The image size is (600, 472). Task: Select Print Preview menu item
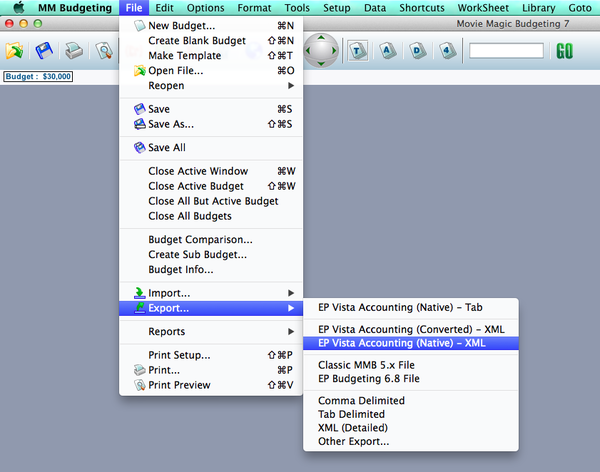click(x=211, y=385)
